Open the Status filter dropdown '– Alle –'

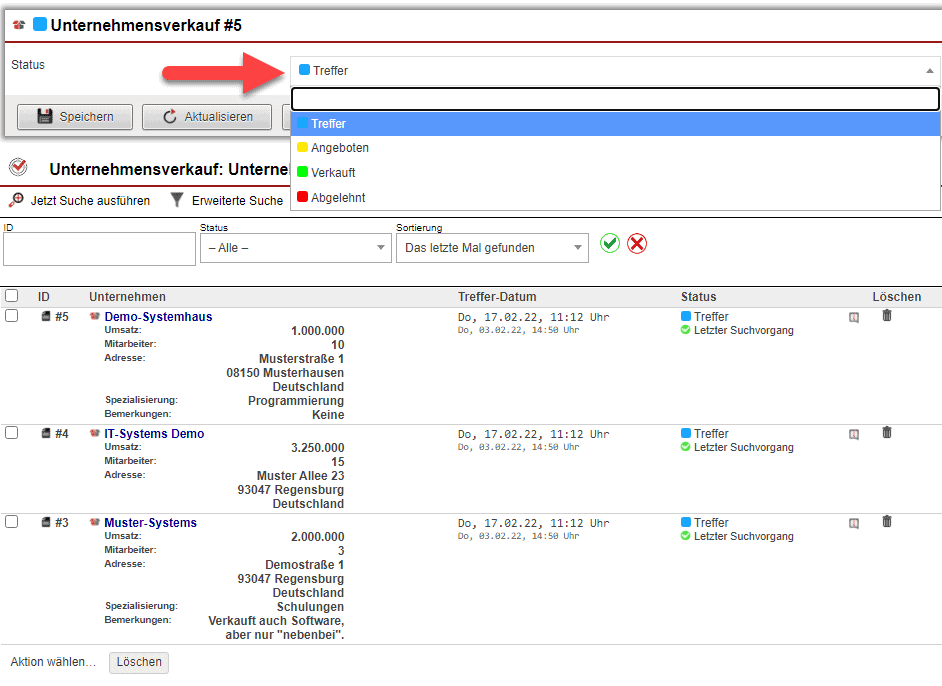coord(295,248)
